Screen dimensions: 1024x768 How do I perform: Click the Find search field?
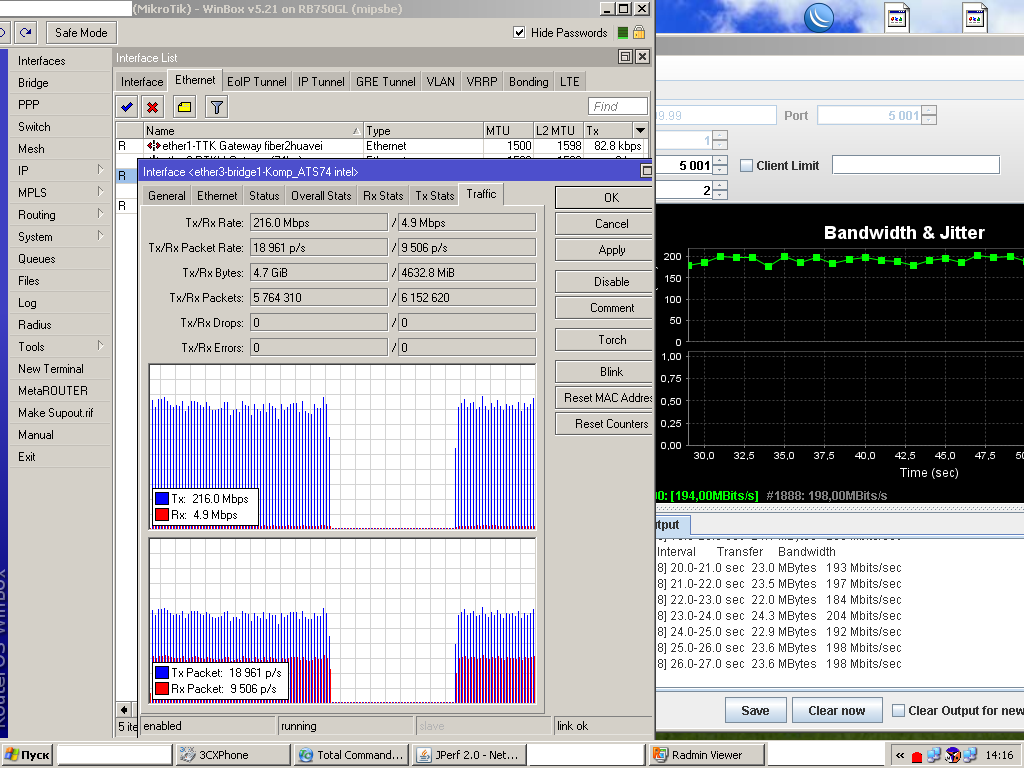pos(617,107)
